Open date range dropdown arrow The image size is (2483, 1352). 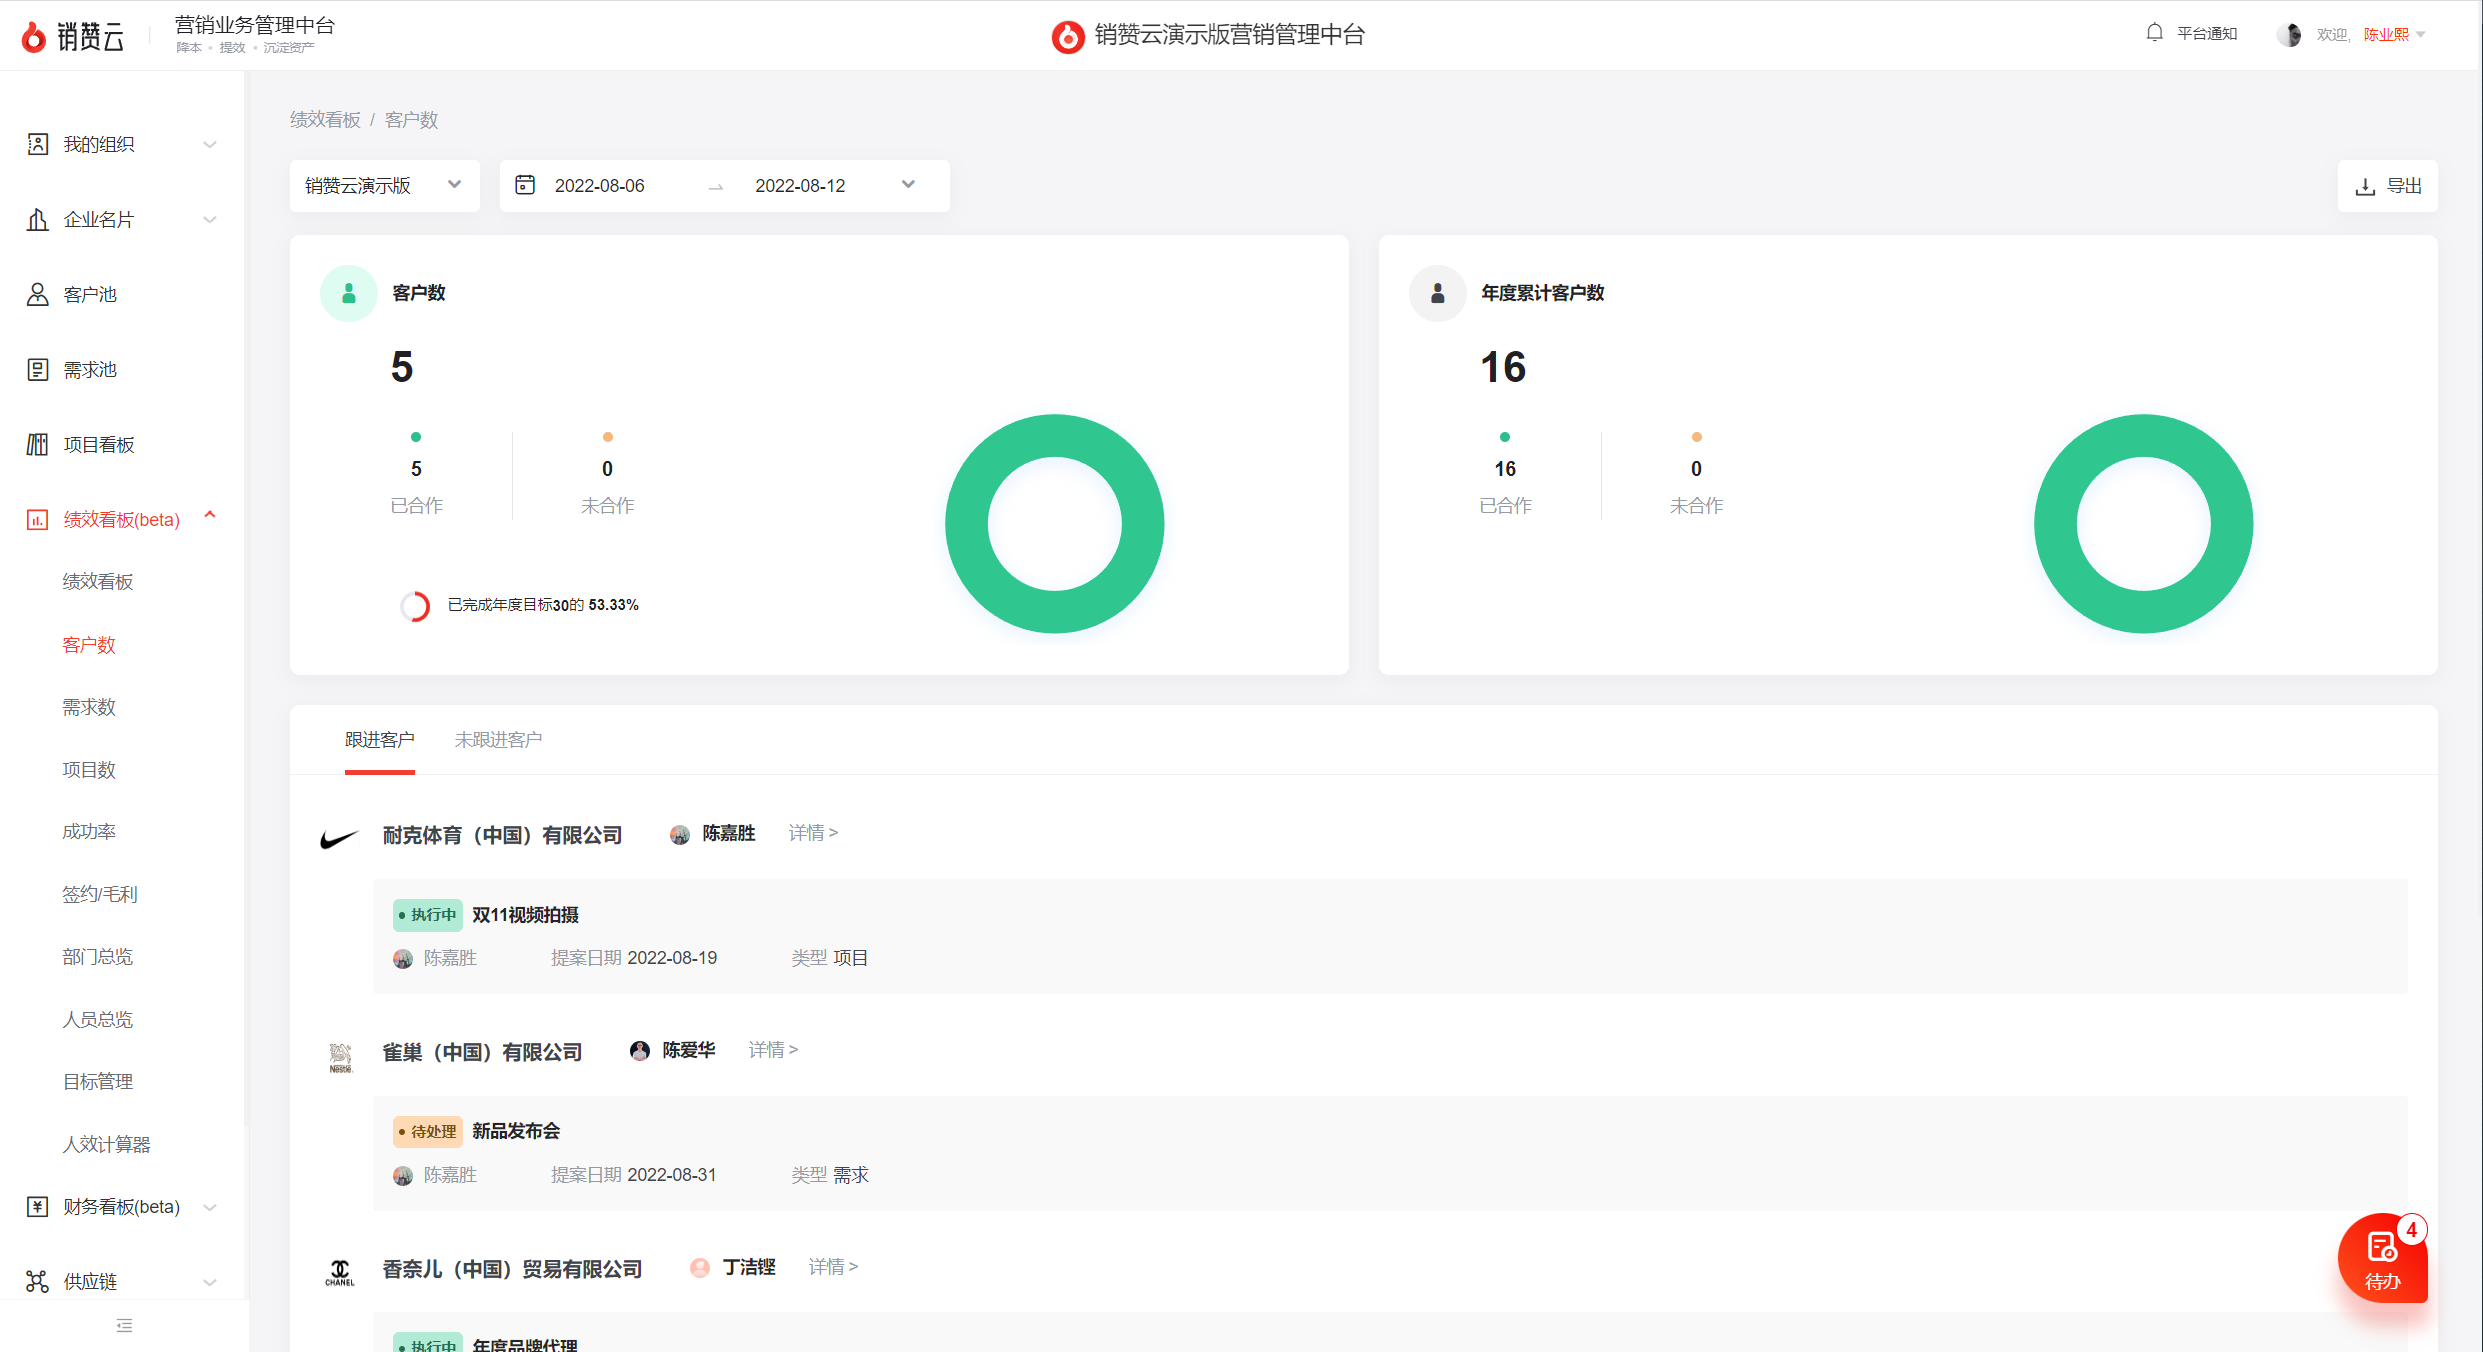pos(908,184)
